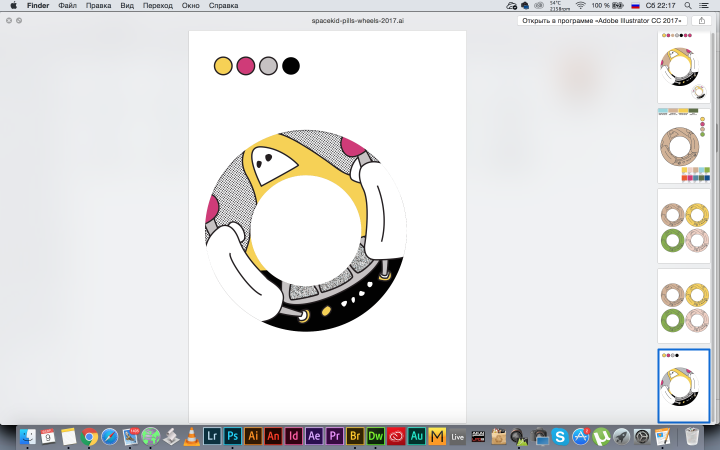Click the black color circle in artwork
This screenshot has height=450, width=720.
[x=291, y=66]
